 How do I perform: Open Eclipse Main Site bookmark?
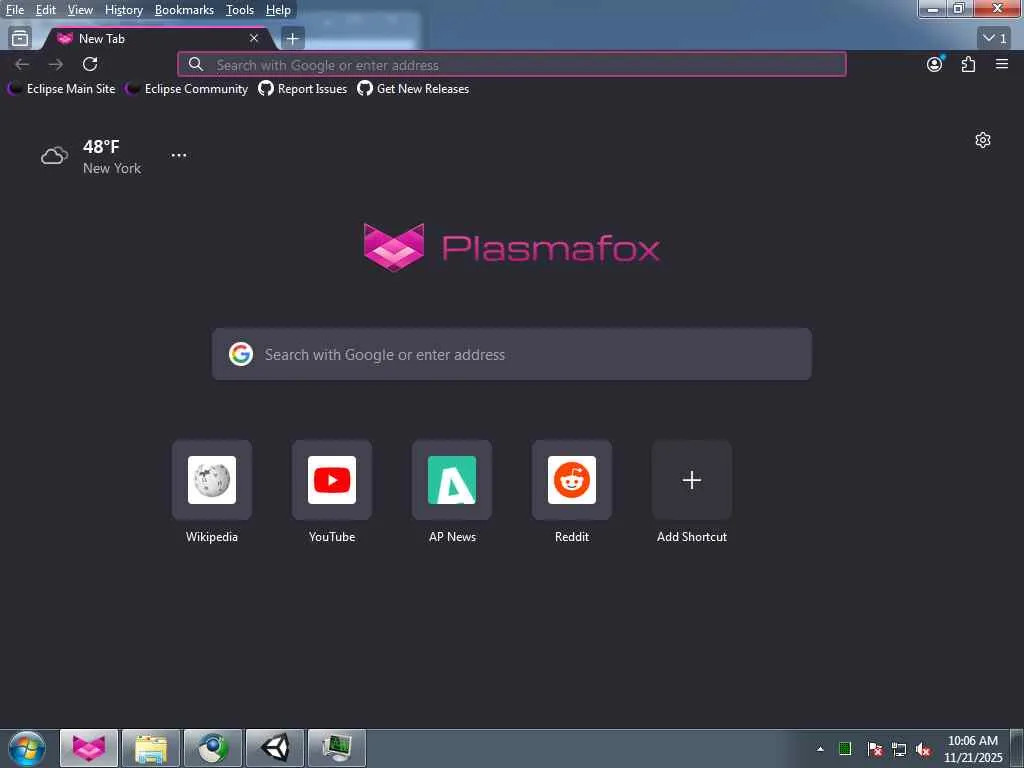coord(61,89)
